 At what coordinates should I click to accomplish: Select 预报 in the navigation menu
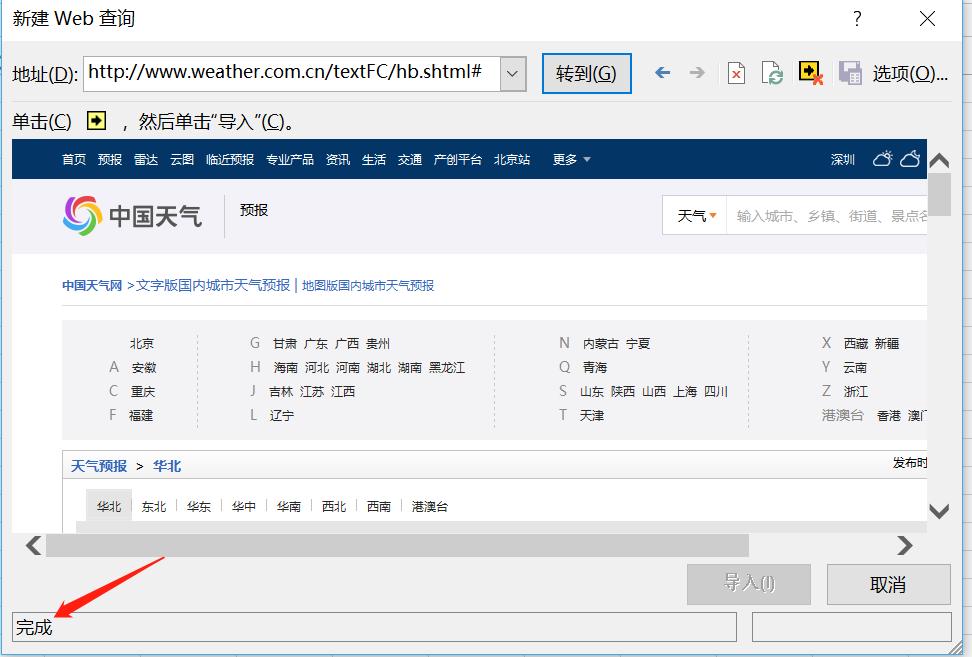(110, 158)
